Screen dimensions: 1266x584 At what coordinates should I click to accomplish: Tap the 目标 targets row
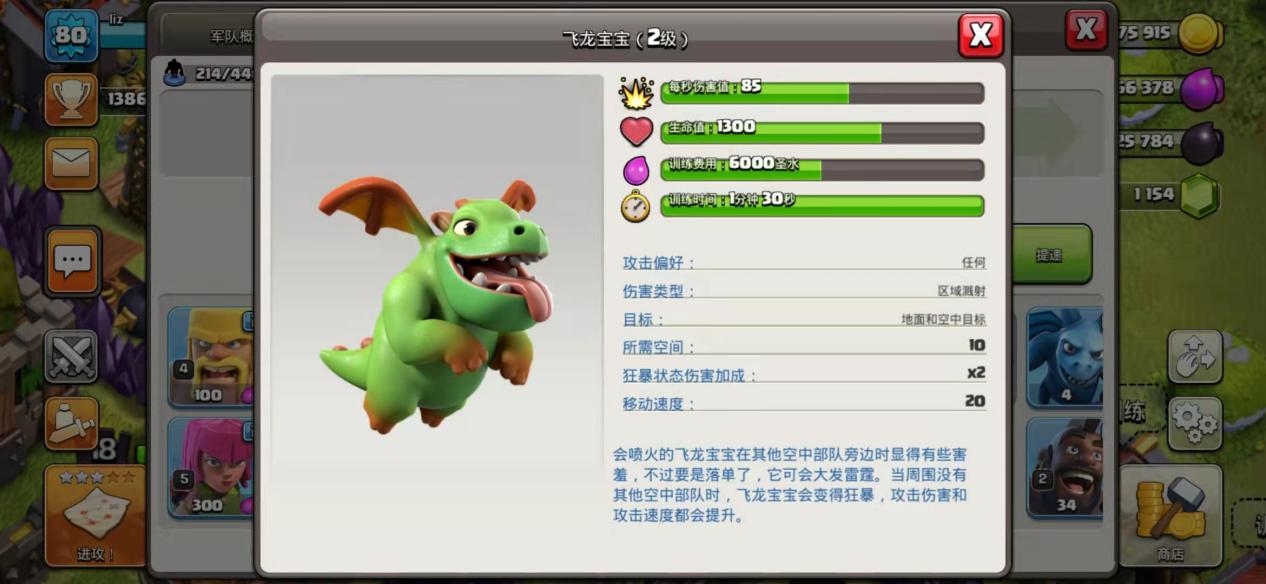point(804,319)
